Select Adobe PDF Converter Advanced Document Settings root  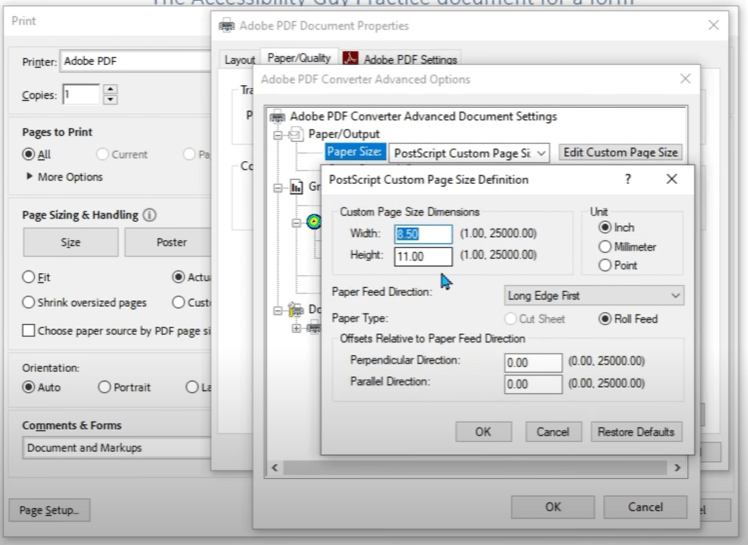[423, 116]
